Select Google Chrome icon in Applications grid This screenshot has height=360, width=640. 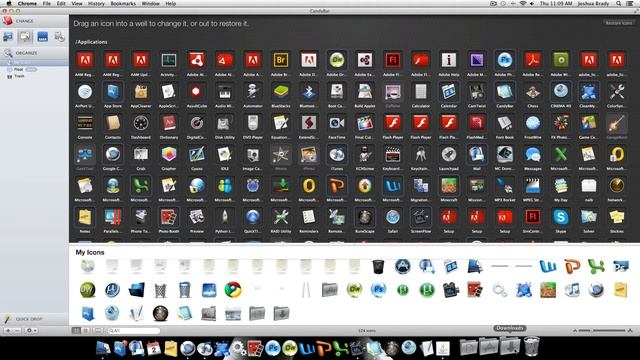pos(113,154)
